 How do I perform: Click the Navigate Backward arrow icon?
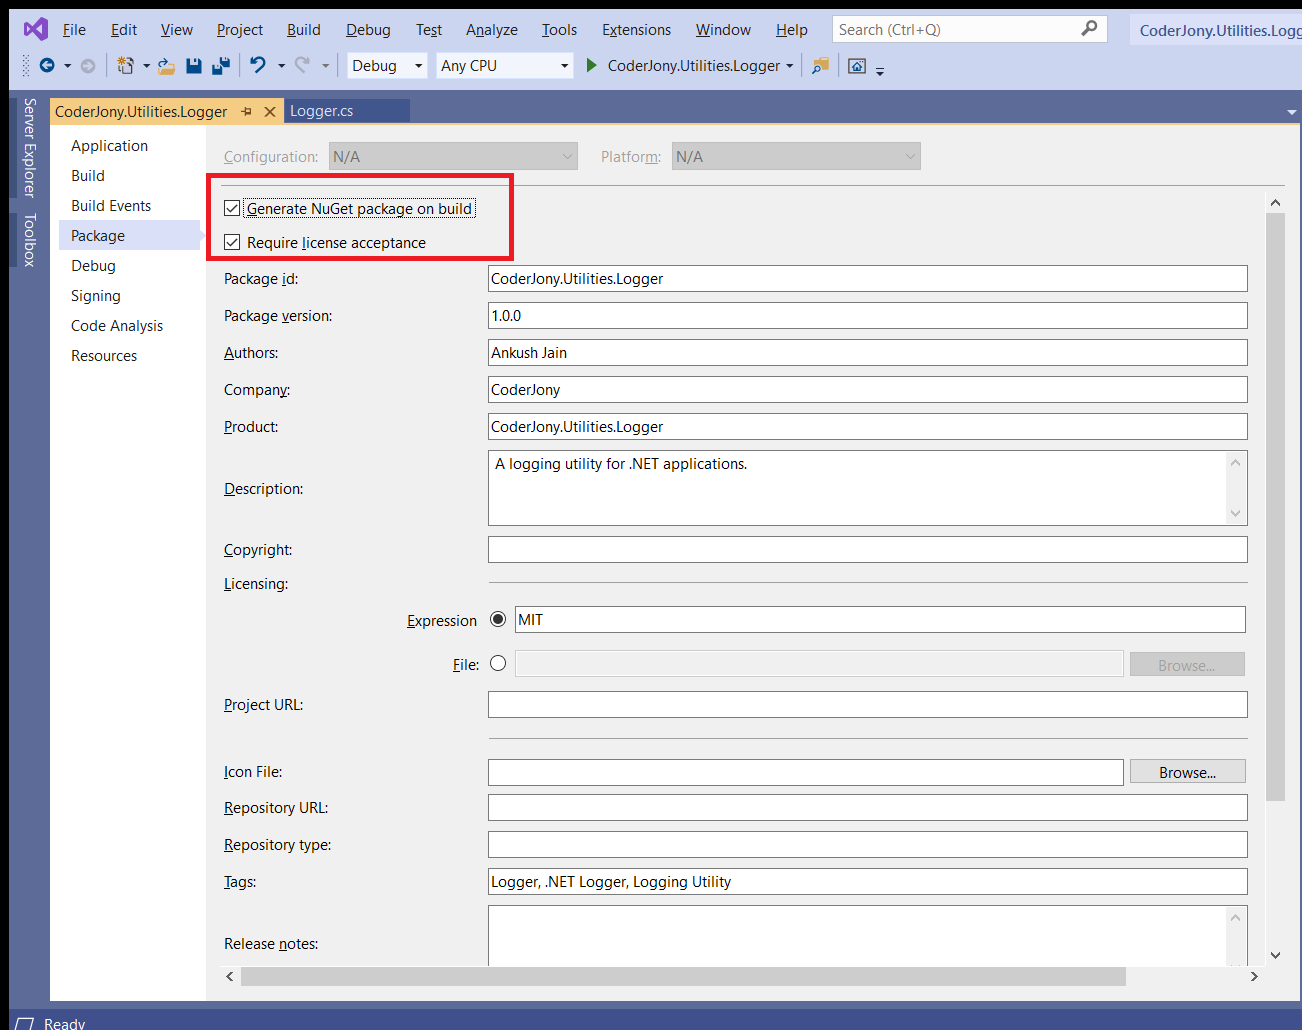[x=47, y=65]
